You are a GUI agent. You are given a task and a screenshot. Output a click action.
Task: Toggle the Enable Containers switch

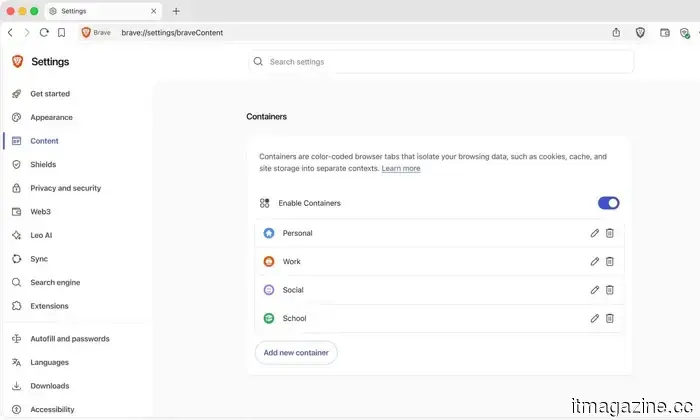[608, 203]
